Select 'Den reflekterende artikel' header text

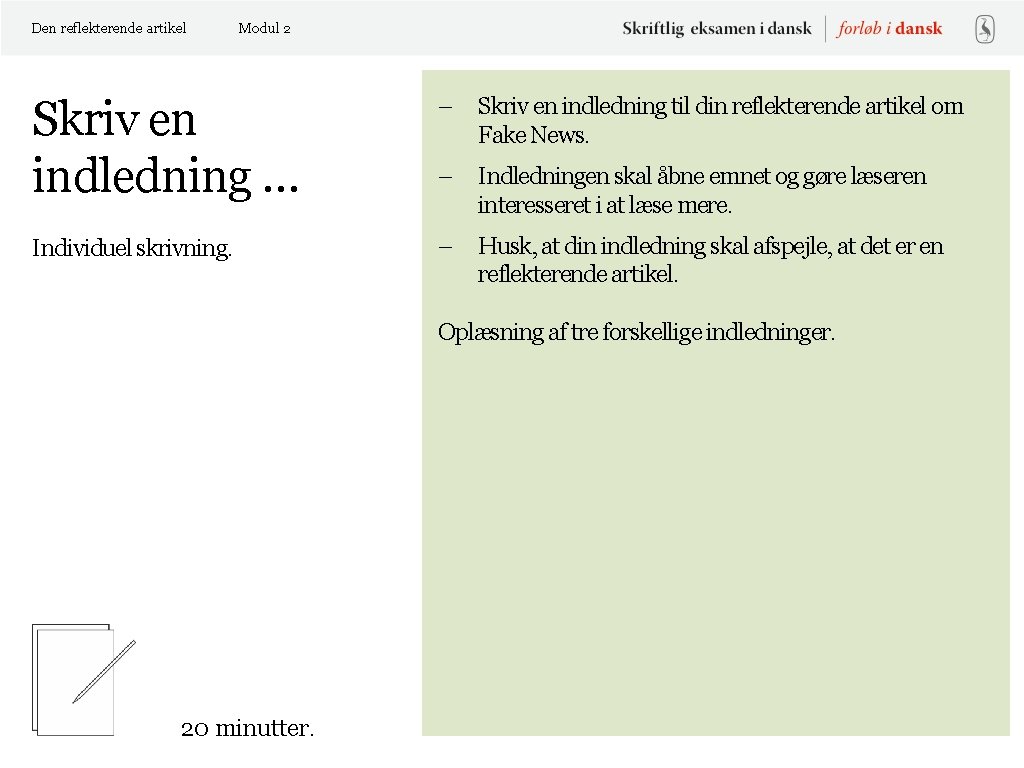[x=108, y=28]
